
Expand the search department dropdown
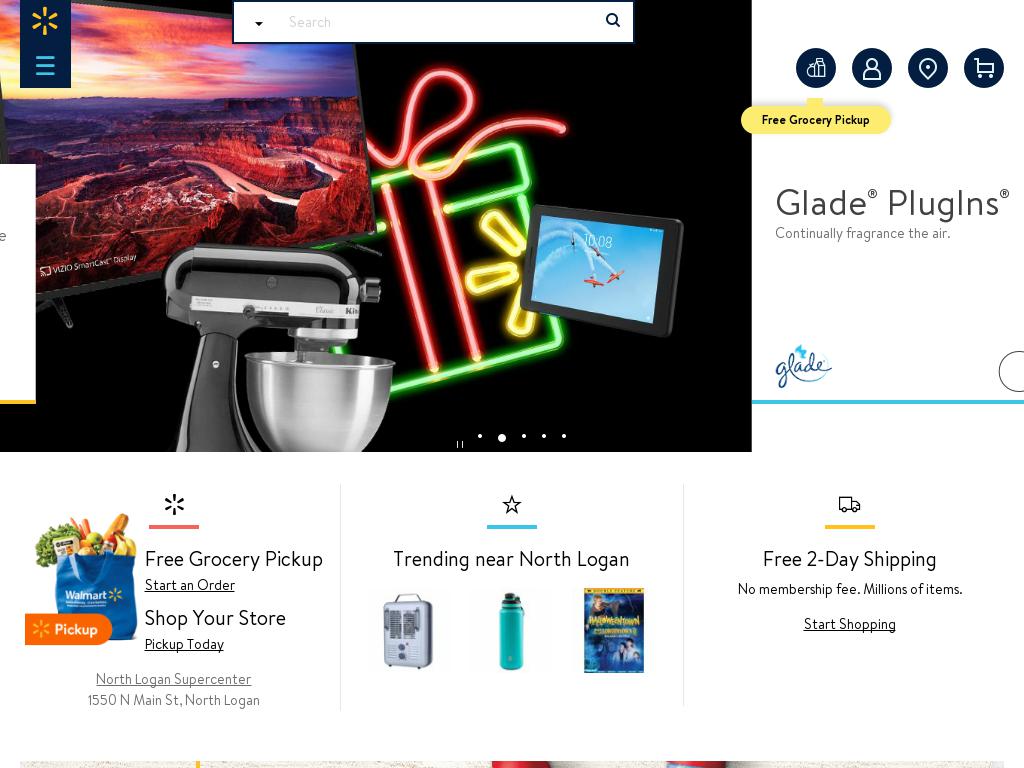[x=259, y=24]
